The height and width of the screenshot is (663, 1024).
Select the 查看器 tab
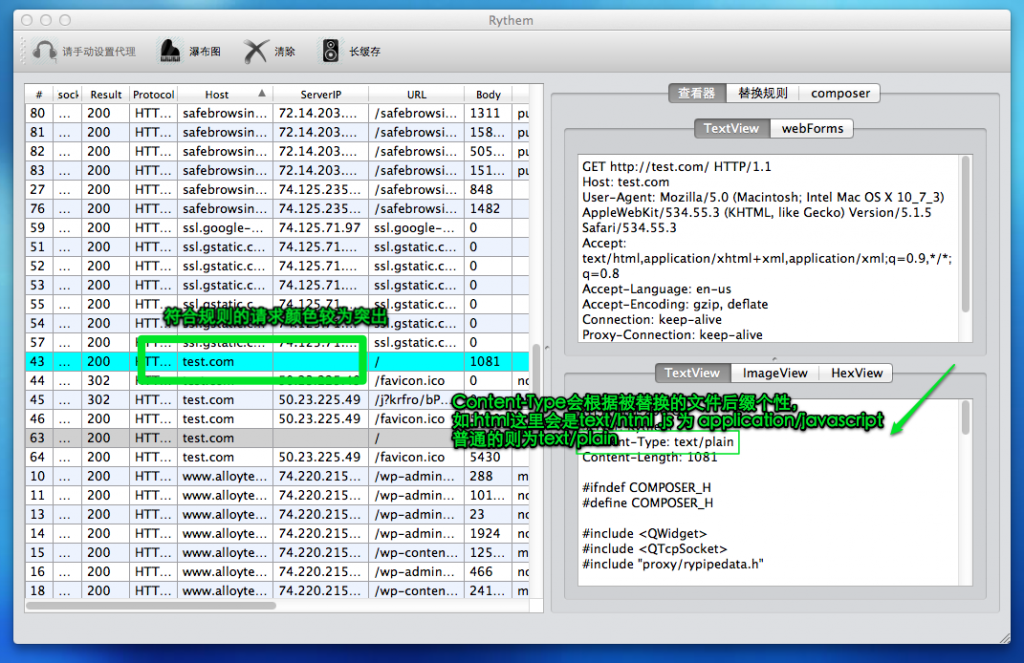[x=697, y=93]
